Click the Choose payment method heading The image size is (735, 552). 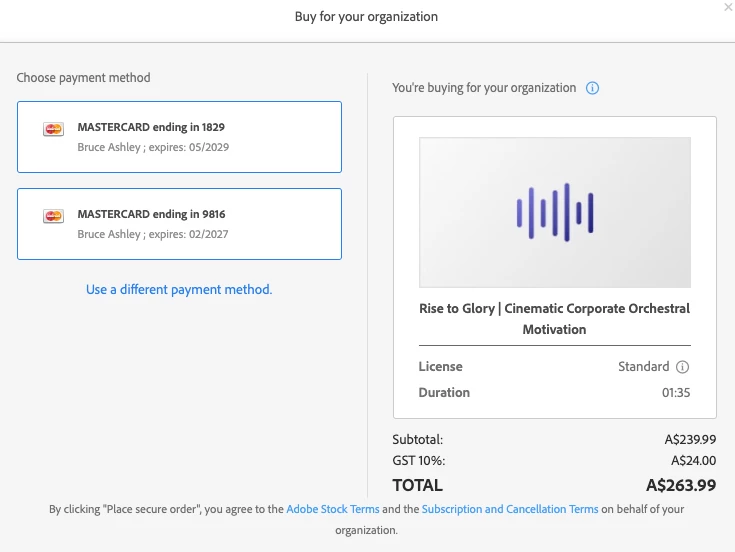click(84, 77)
